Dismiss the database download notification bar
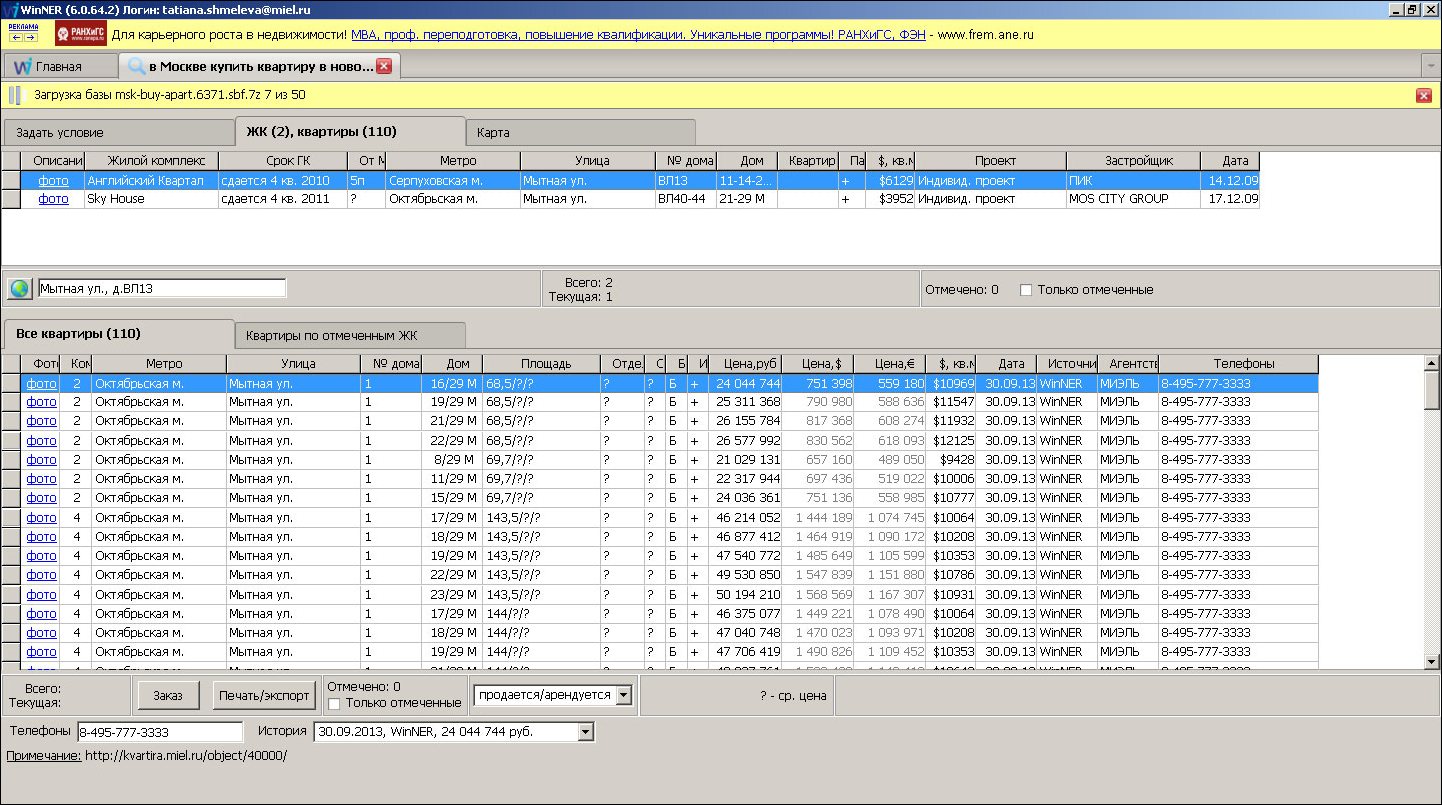The height and width of the screenshot is (805, 1442). pyautogui.click(x=1423, y=95)
